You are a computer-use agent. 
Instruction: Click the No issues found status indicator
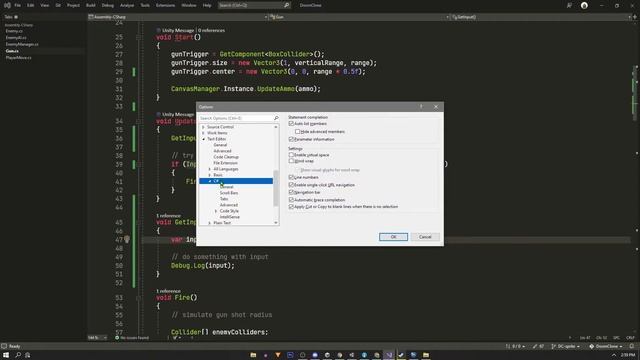click(132, 338)
